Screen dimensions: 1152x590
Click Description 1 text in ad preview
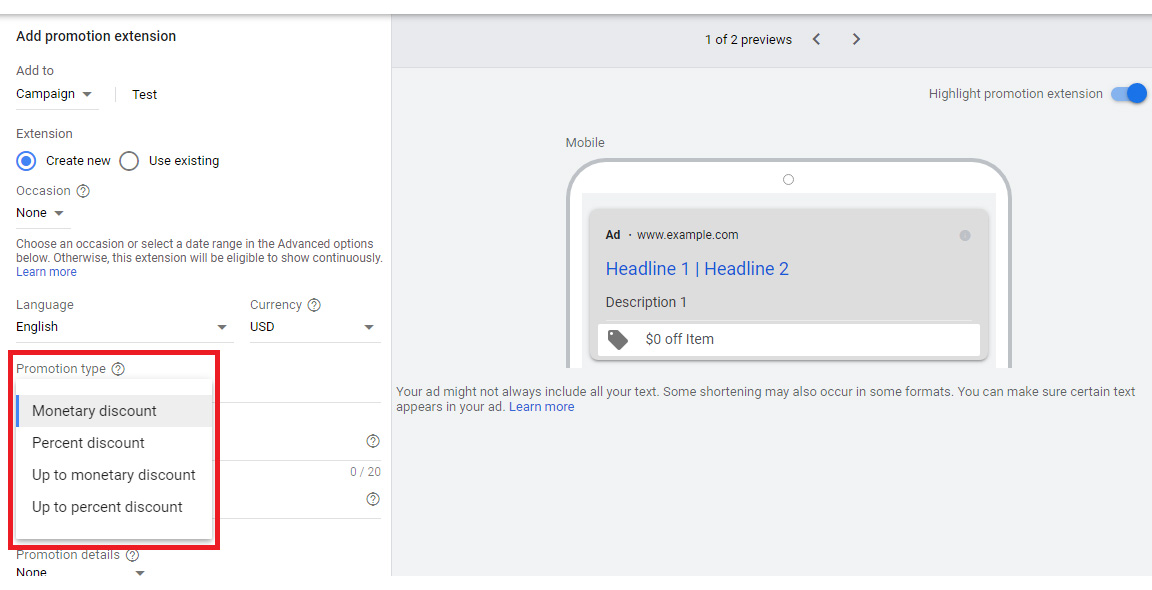tap(646, 302)
